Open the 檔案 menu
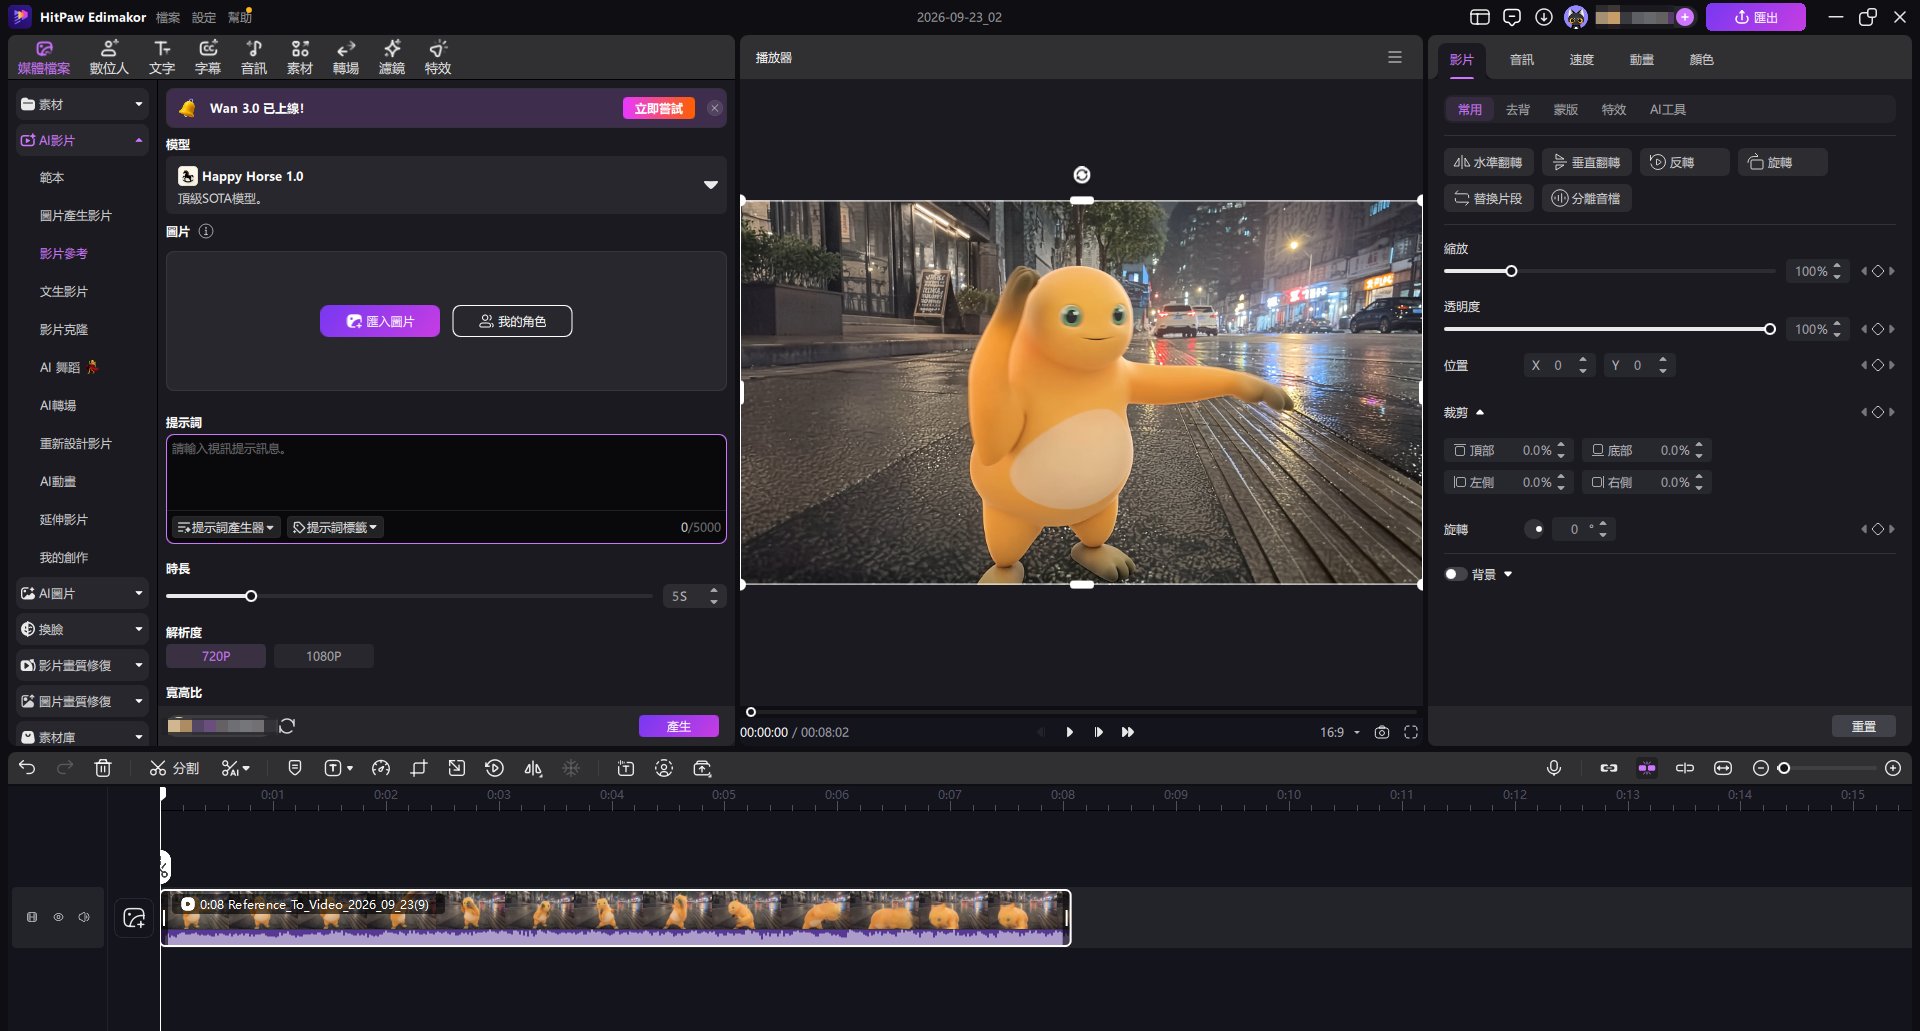The height and width of the screenshot is (1031, 1920). tap(168, 17)
